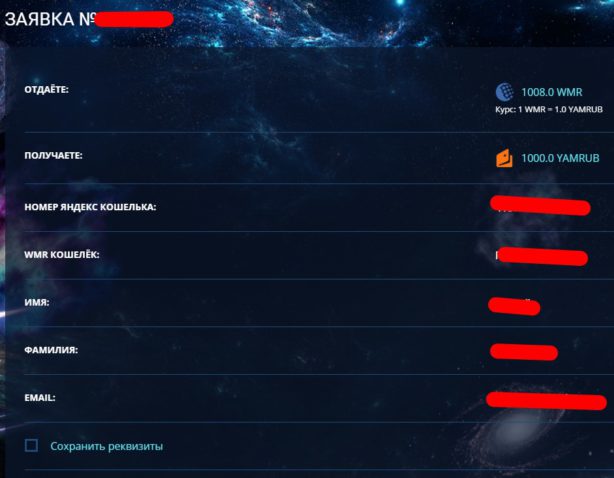Click the redacted email address value
Image resolution: width=614 pixels, height=478 pixels.
coord(546,401)
